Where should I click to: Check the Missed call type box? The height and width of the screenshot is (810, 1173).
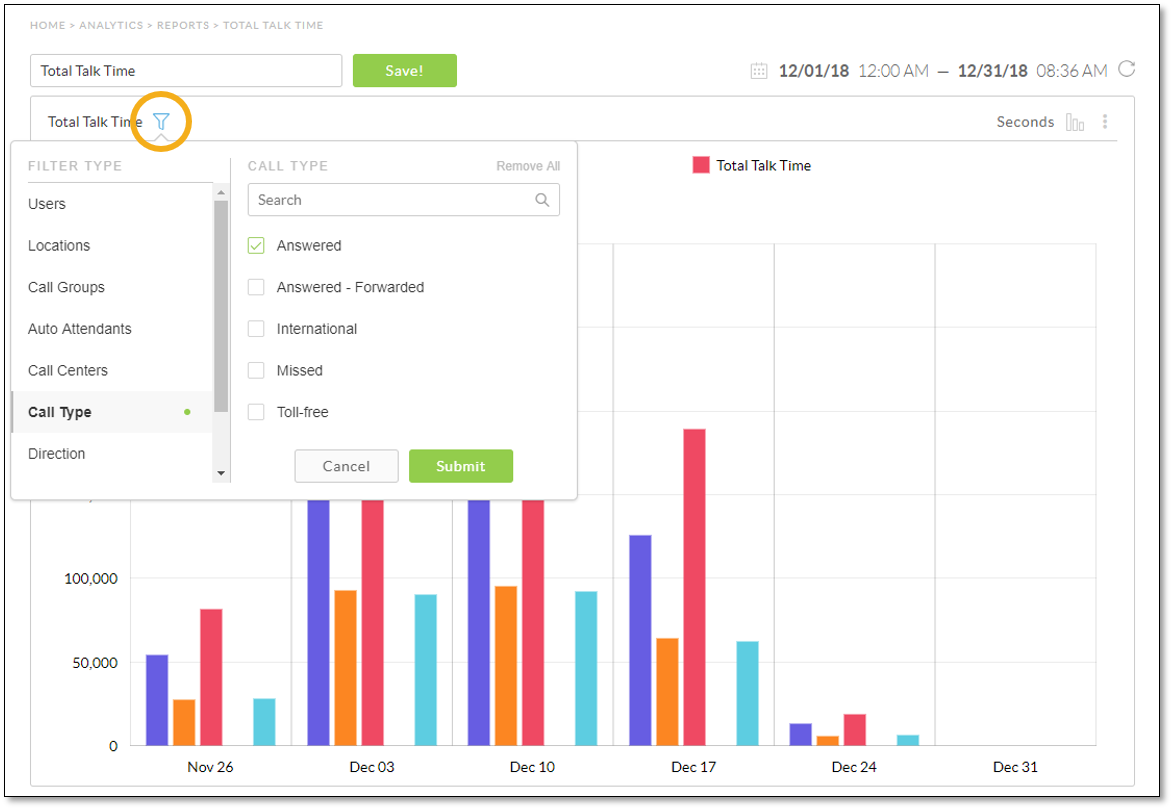pos(256,371)
